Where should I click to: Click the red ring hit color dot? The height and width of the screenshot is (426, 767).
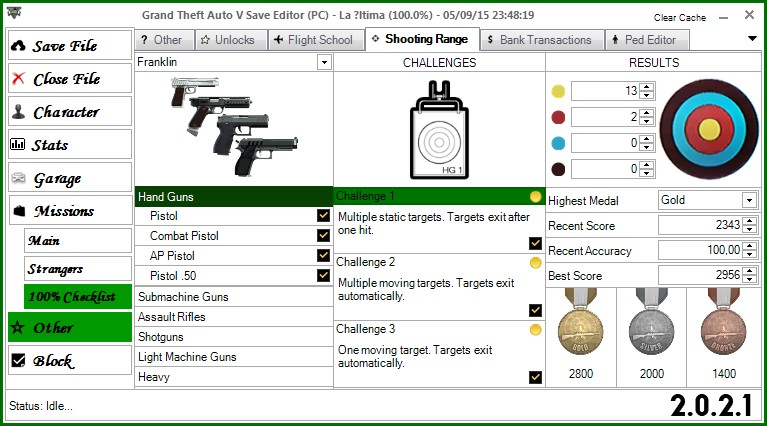(558, 117)
